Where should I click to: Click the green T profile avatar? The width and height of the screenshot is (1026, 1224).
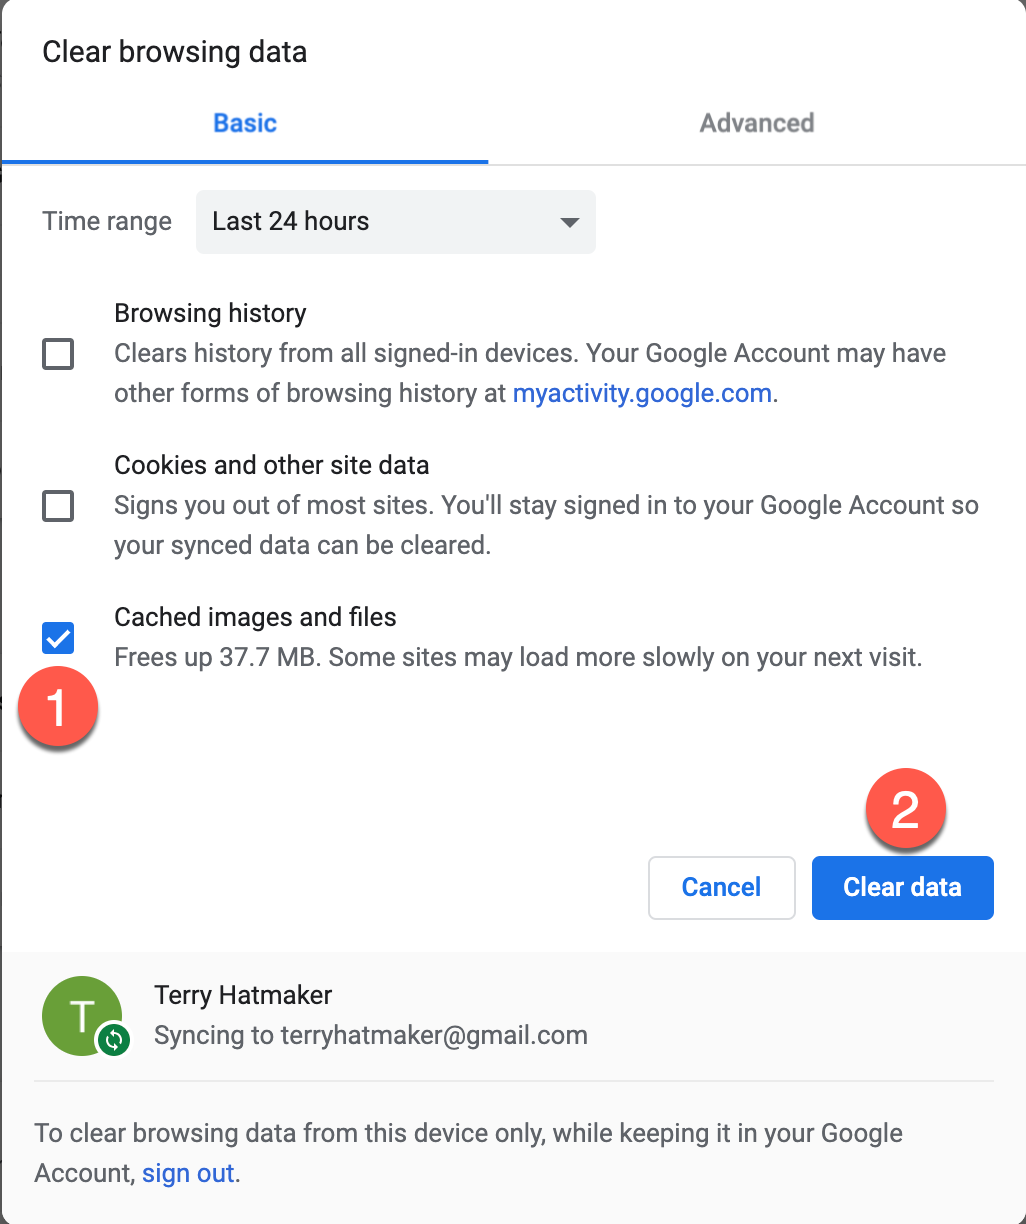(x=78, y=1012)
